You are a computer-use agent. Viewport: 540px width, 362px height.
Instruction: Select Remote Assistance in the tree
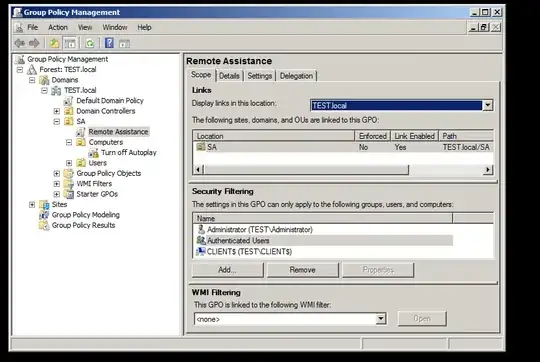(x=118, y=132)
